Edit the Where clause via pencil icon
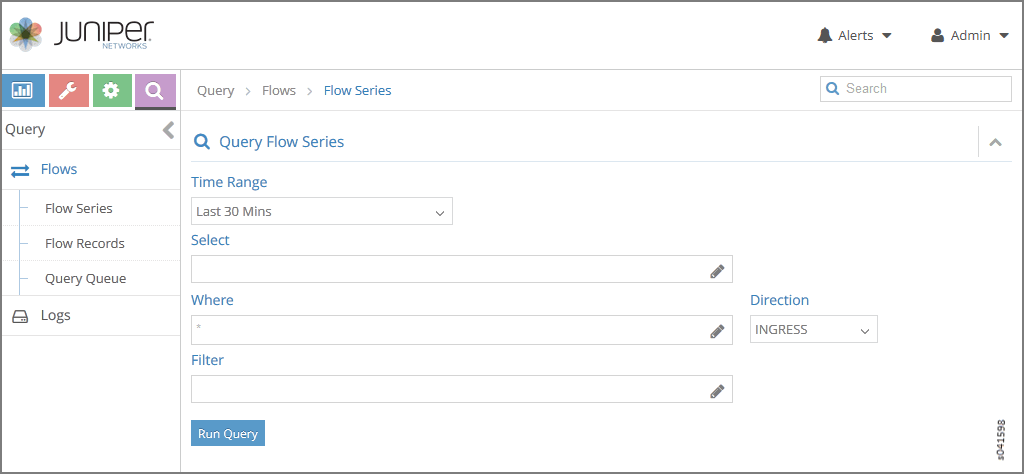1024x474 pixels. coord(717,331)
